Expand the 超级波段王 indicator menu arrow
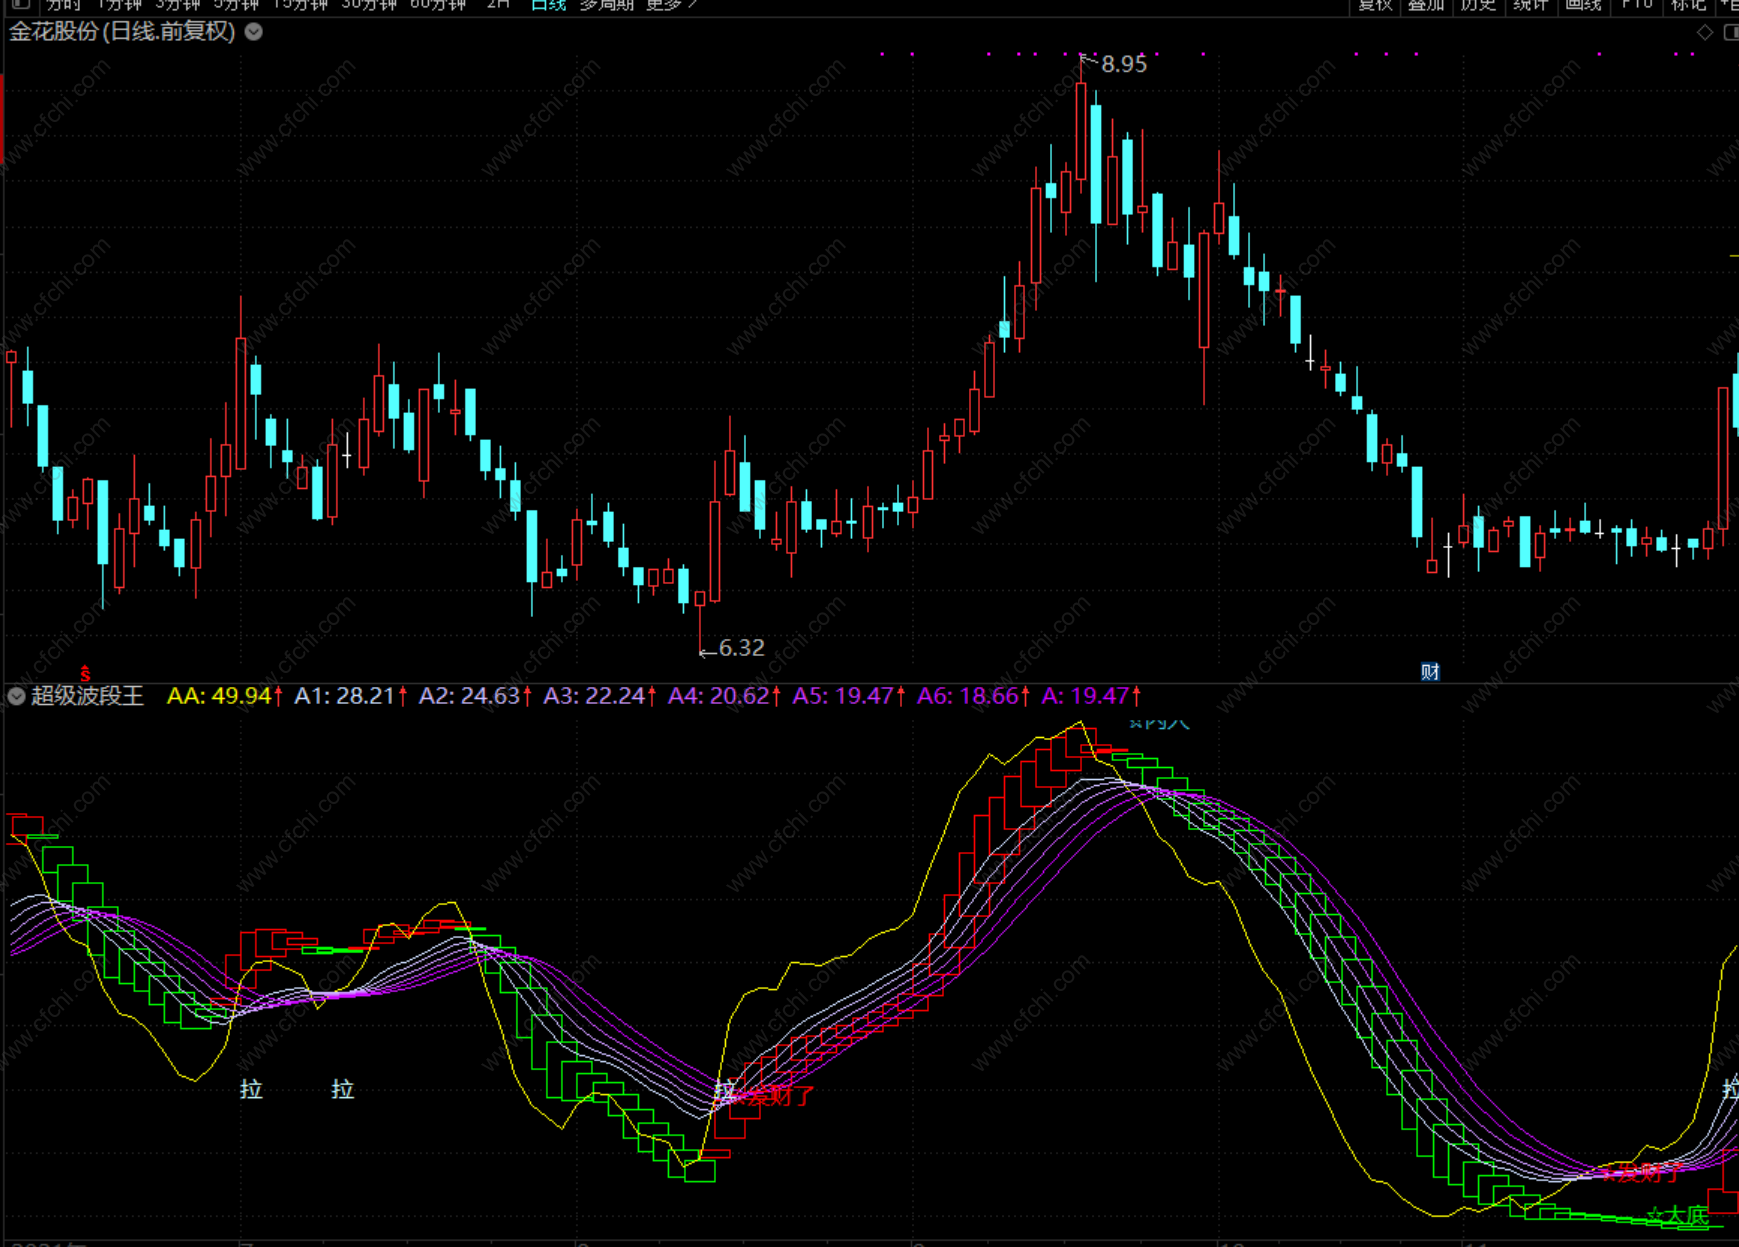This screenshot has width=1739, height=1247. coord(16,696)
